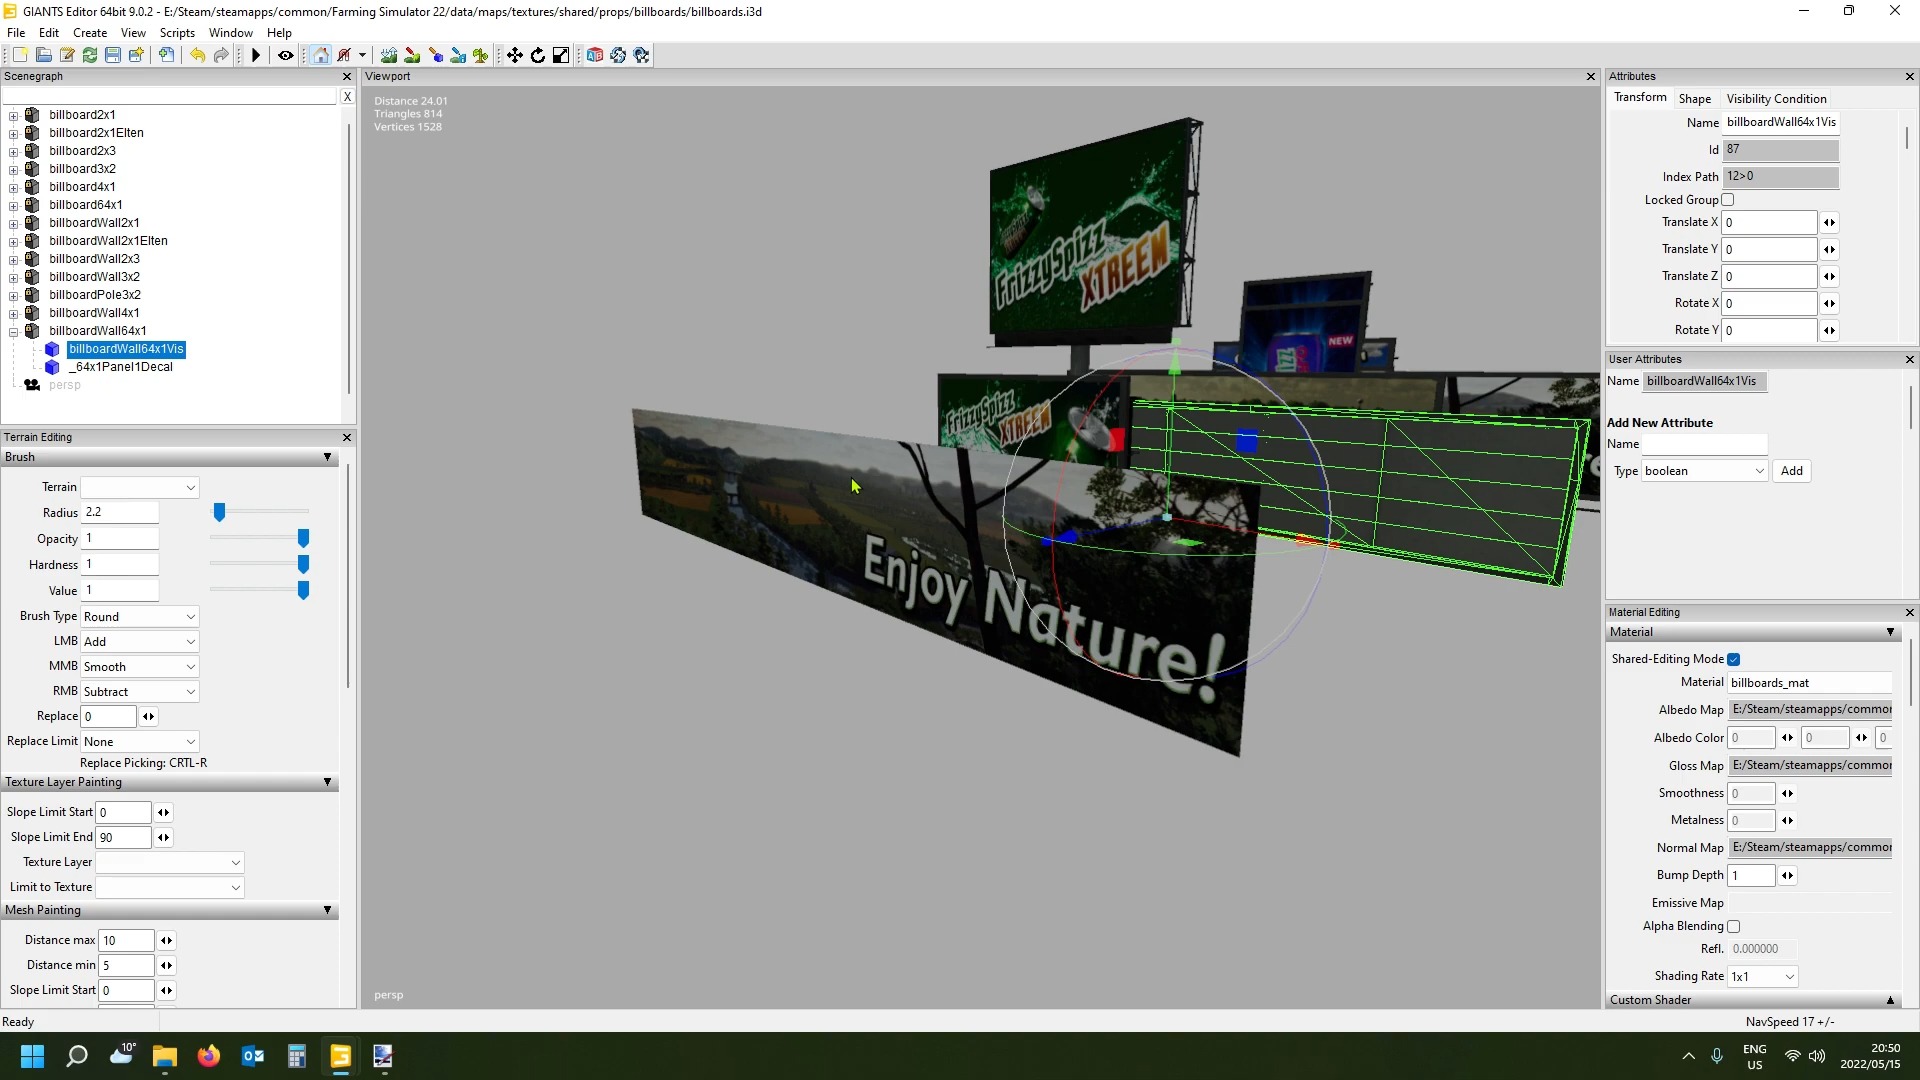Click the Opacity slider handle

[303, 539]
